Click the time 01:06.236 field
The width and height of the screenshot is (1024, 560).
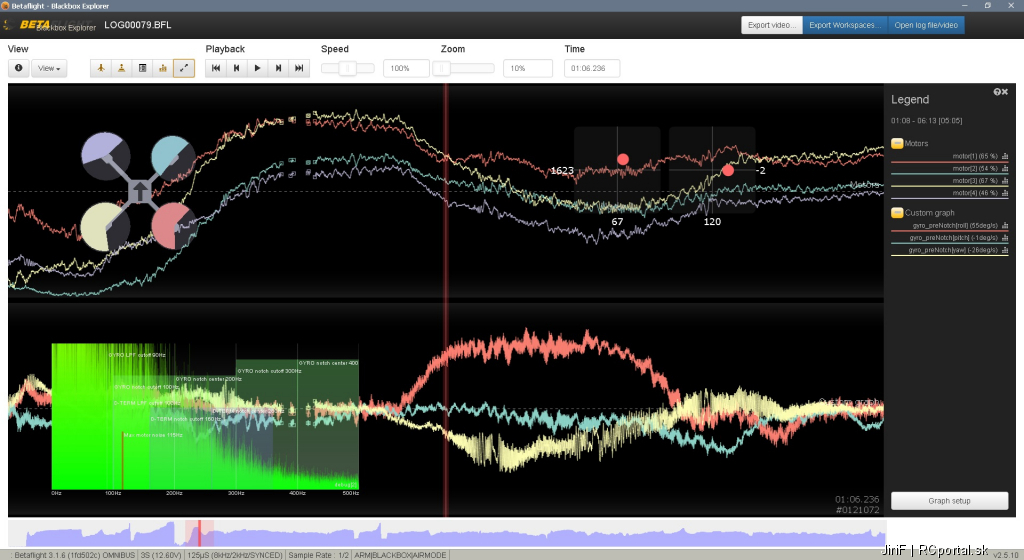tap(592, 68)
